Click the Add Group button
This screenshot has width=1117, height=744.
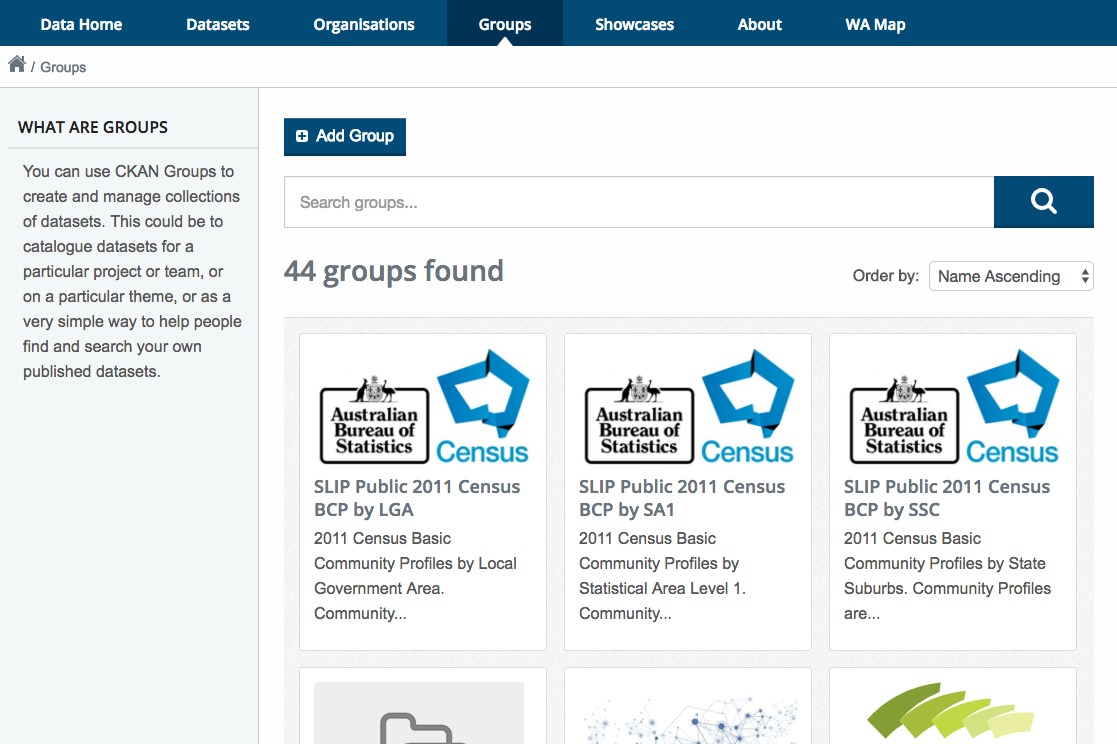coord(345,136)
